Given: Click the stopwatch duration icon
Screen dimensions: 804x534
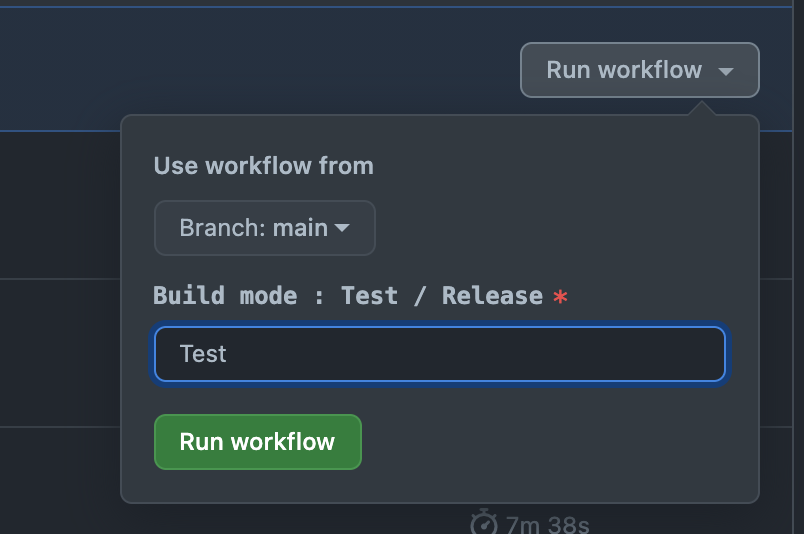Looking at the screenshot, I should 484,522.
